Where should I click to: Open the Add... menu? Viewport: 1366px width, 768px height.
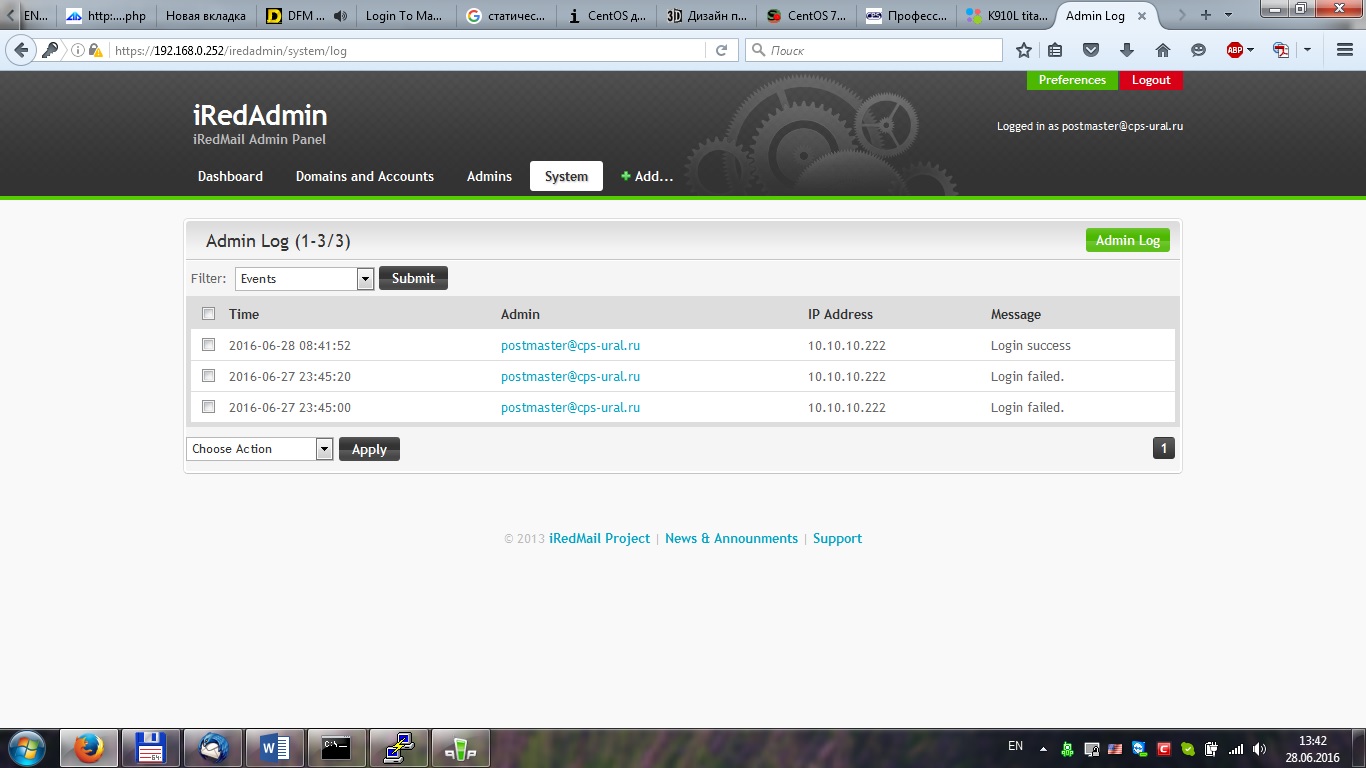pos(647,176)
